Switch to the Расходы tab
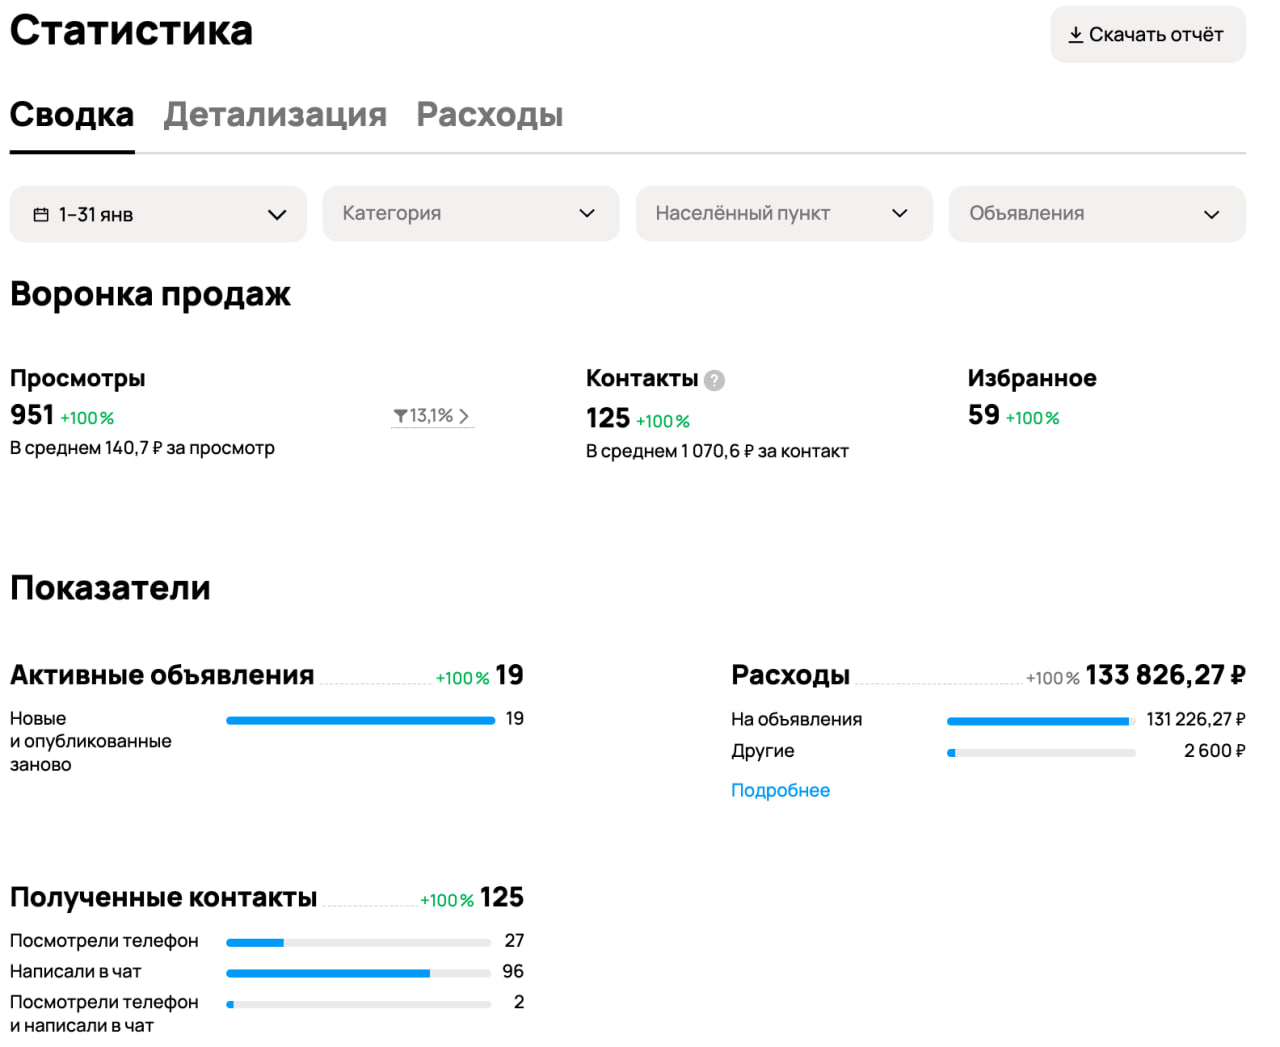 [x=489, y=115]
